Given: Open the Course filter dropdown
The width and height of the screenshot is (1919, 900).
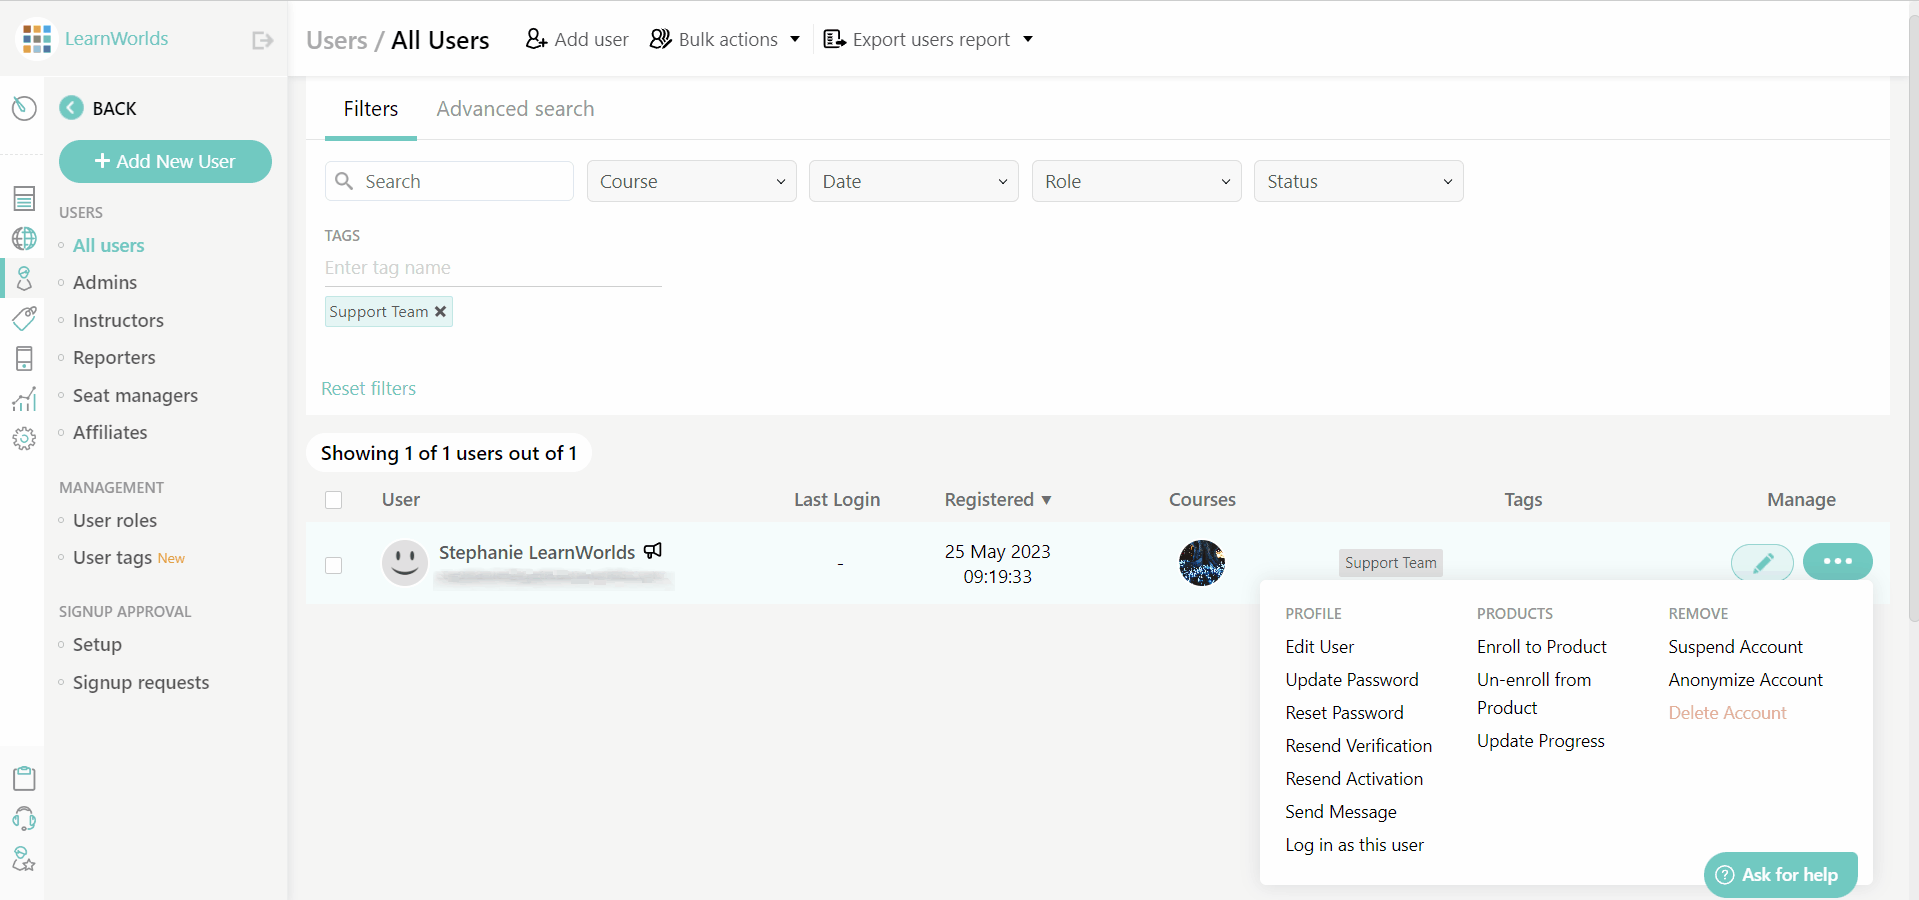Looking at the screenshot, I should tap(691, 181).
